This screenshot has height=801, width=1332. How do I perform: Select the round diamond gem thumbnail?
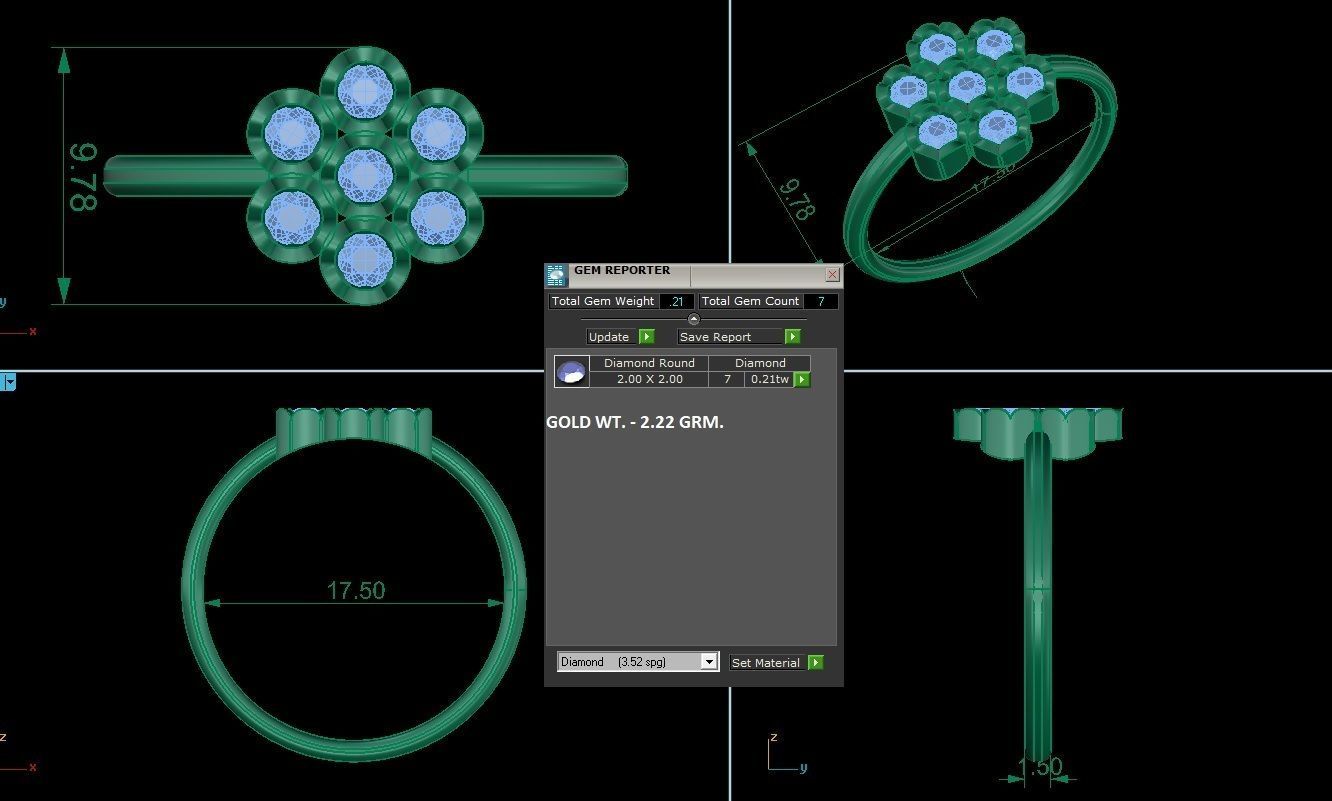572,372
